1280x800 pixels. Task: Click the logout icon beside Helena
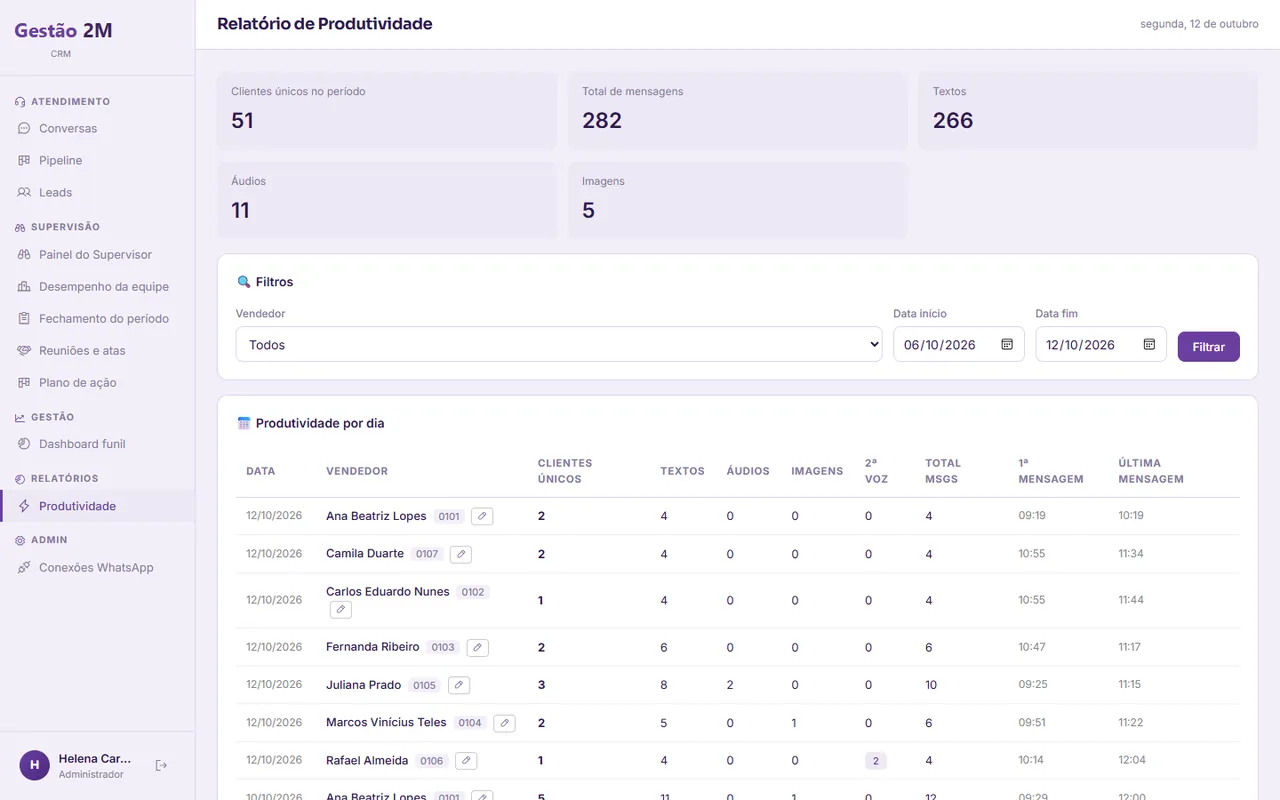[x=161, y=765]
